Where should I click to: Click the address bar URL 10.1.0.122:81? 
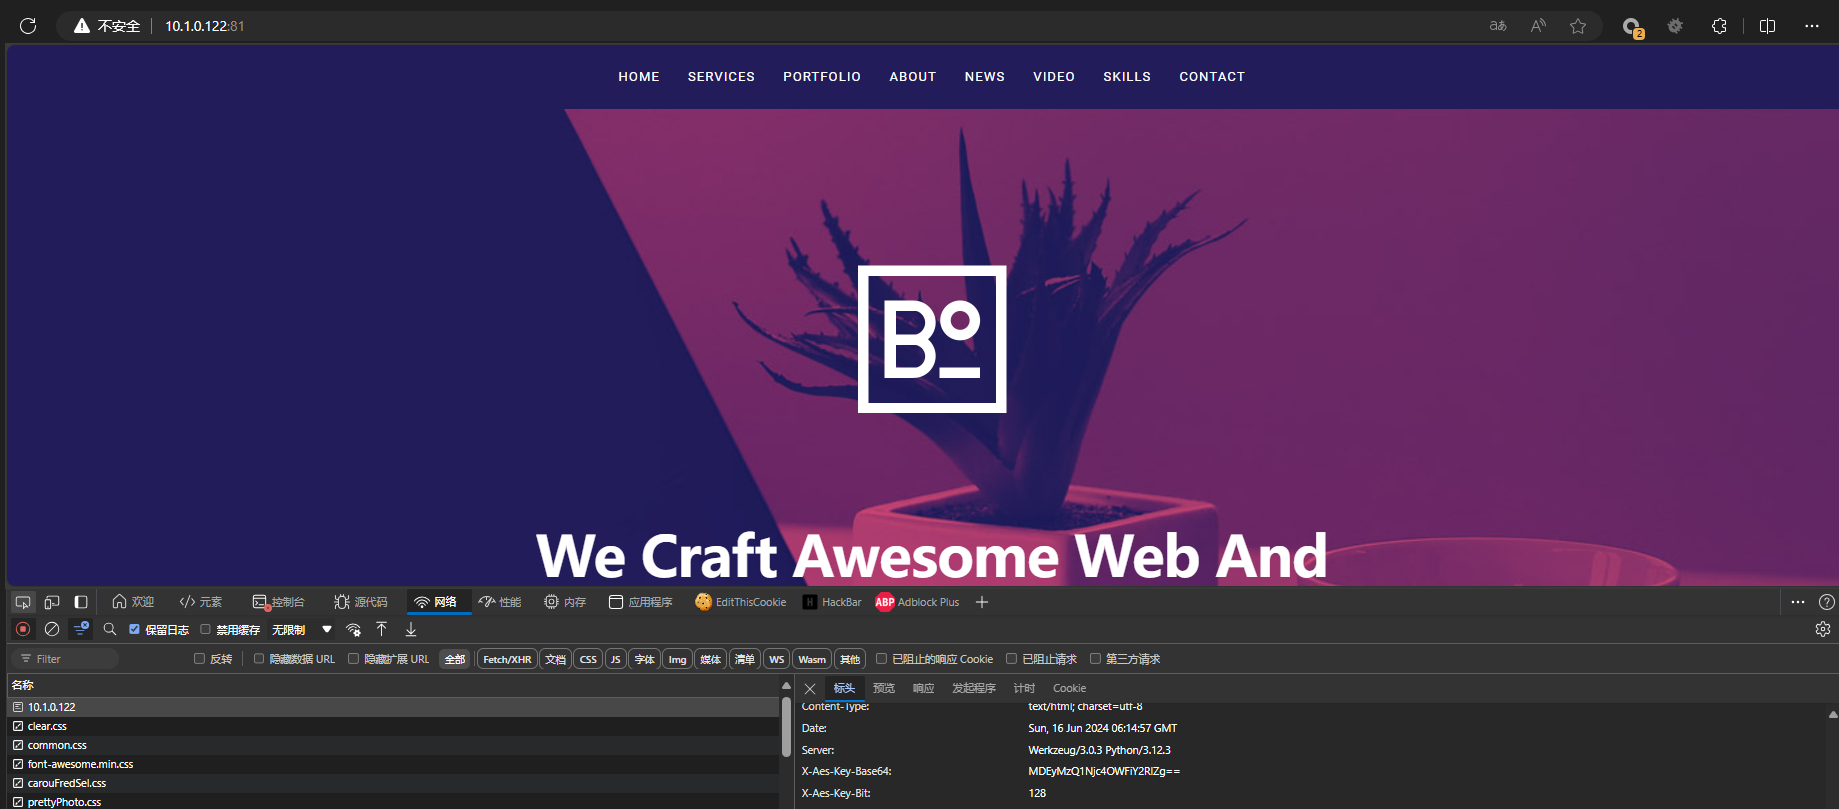pos(205,26)
